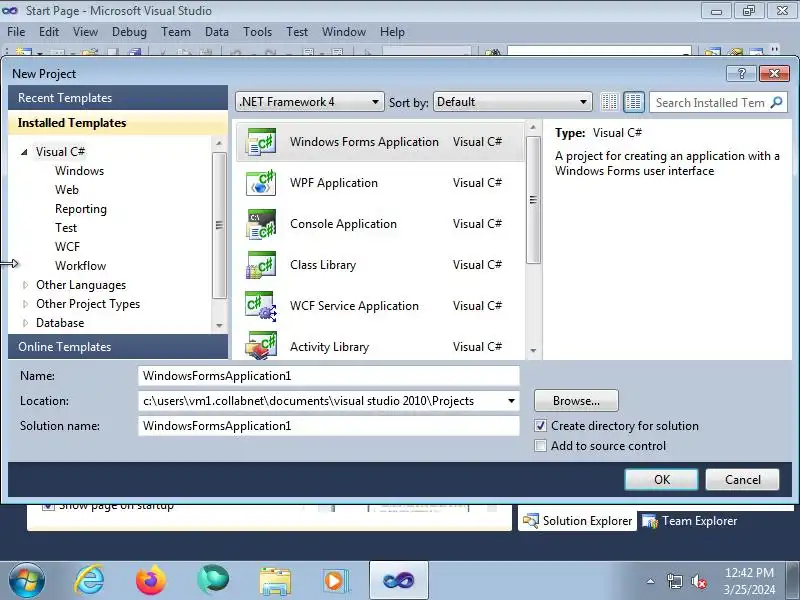Switch to Team Explorer tab

click(x=689, y=521)
